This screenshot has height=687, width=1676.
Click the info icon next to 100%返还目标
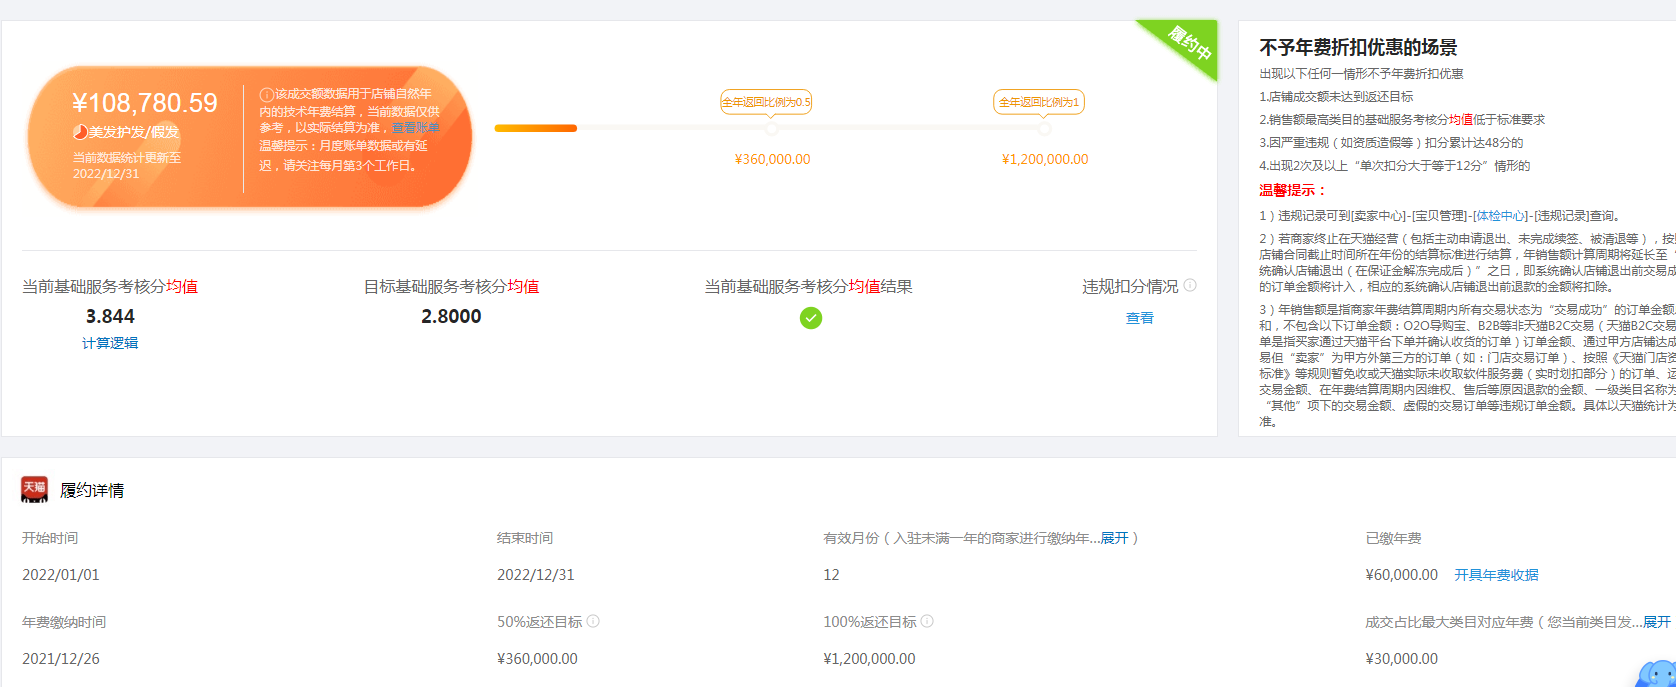(x=927, y=621)
